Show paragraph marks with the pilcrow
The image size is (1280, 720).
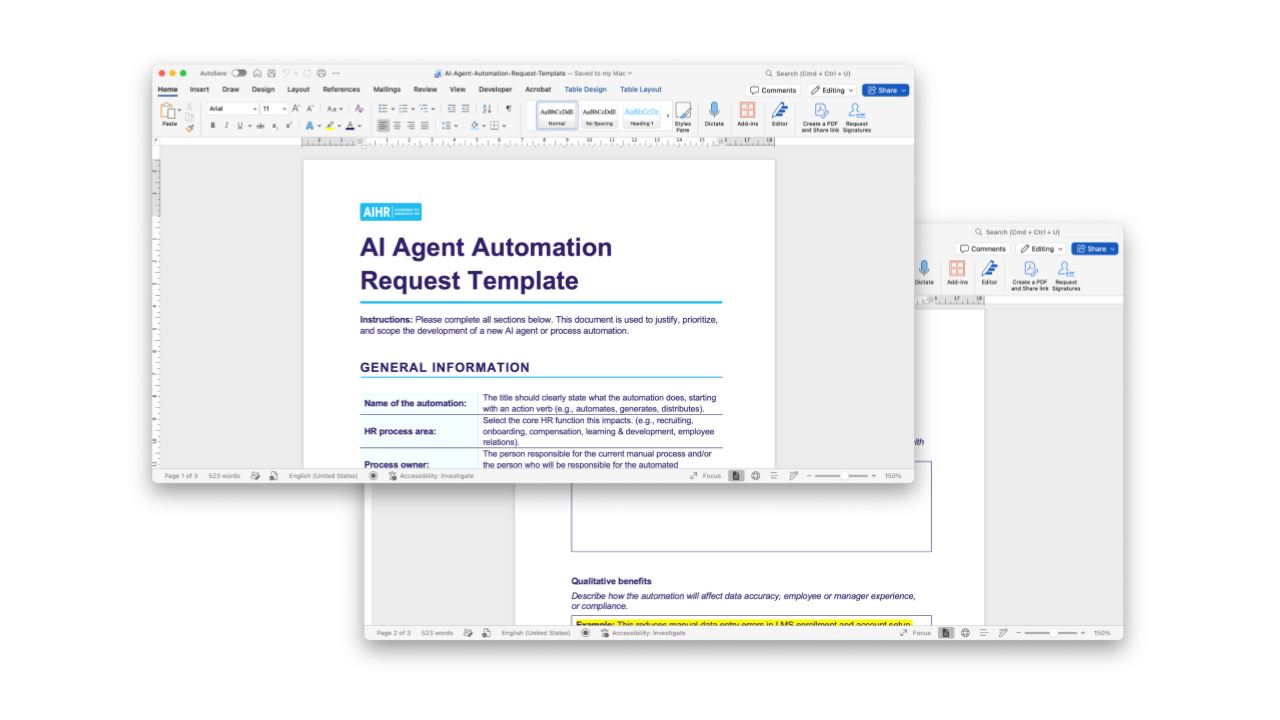(x=508, y=108)
